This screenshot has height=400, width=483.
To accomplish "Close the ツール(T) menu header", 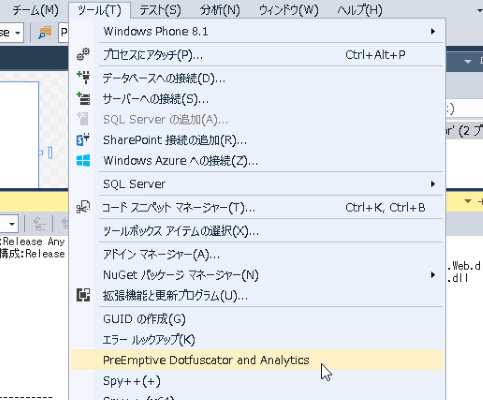I will pos(99,10).
